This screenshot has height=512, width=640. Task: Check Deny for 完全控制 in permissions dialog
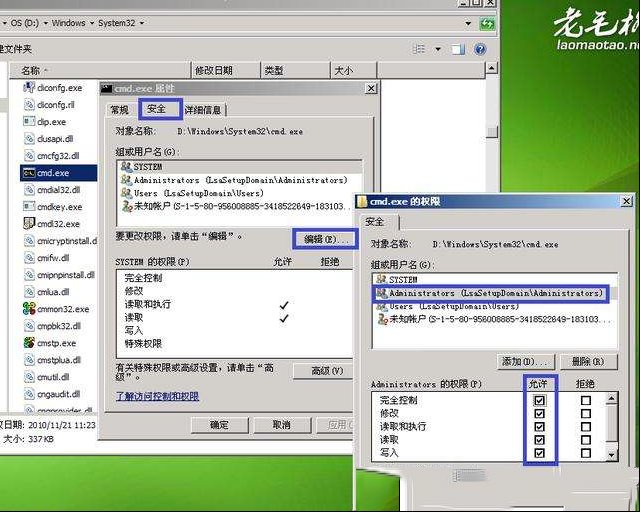pyautogui.click(x=586, y=401)
